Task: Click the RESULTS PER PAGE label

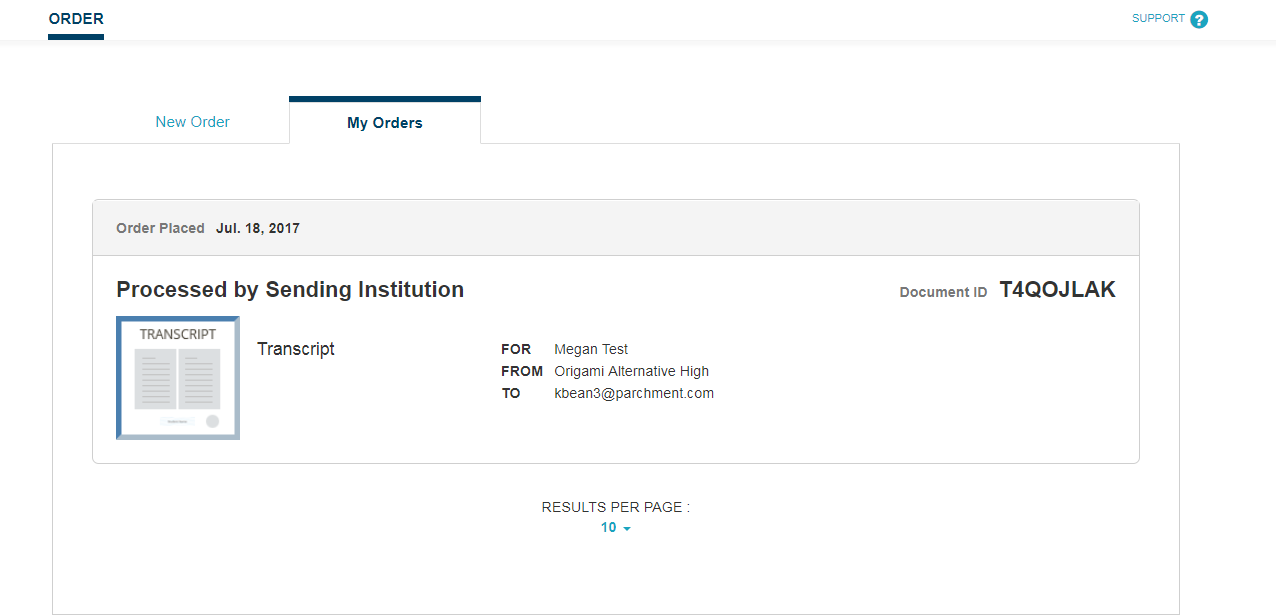Action: pos(615,507)
